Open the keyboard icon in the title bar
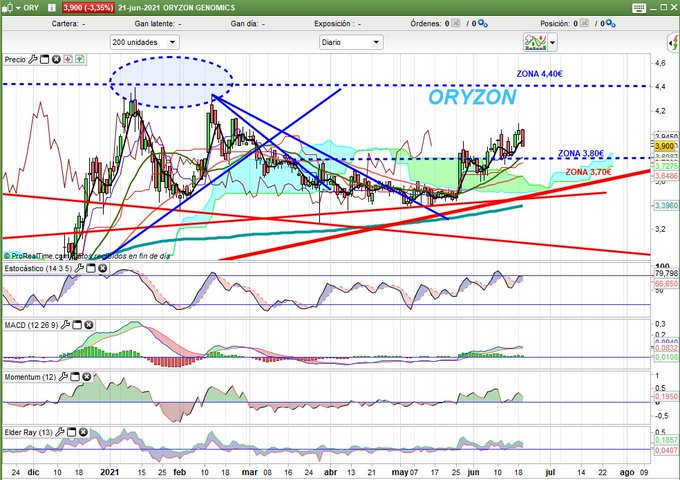The image size is (680, 480). coord(639,8)
